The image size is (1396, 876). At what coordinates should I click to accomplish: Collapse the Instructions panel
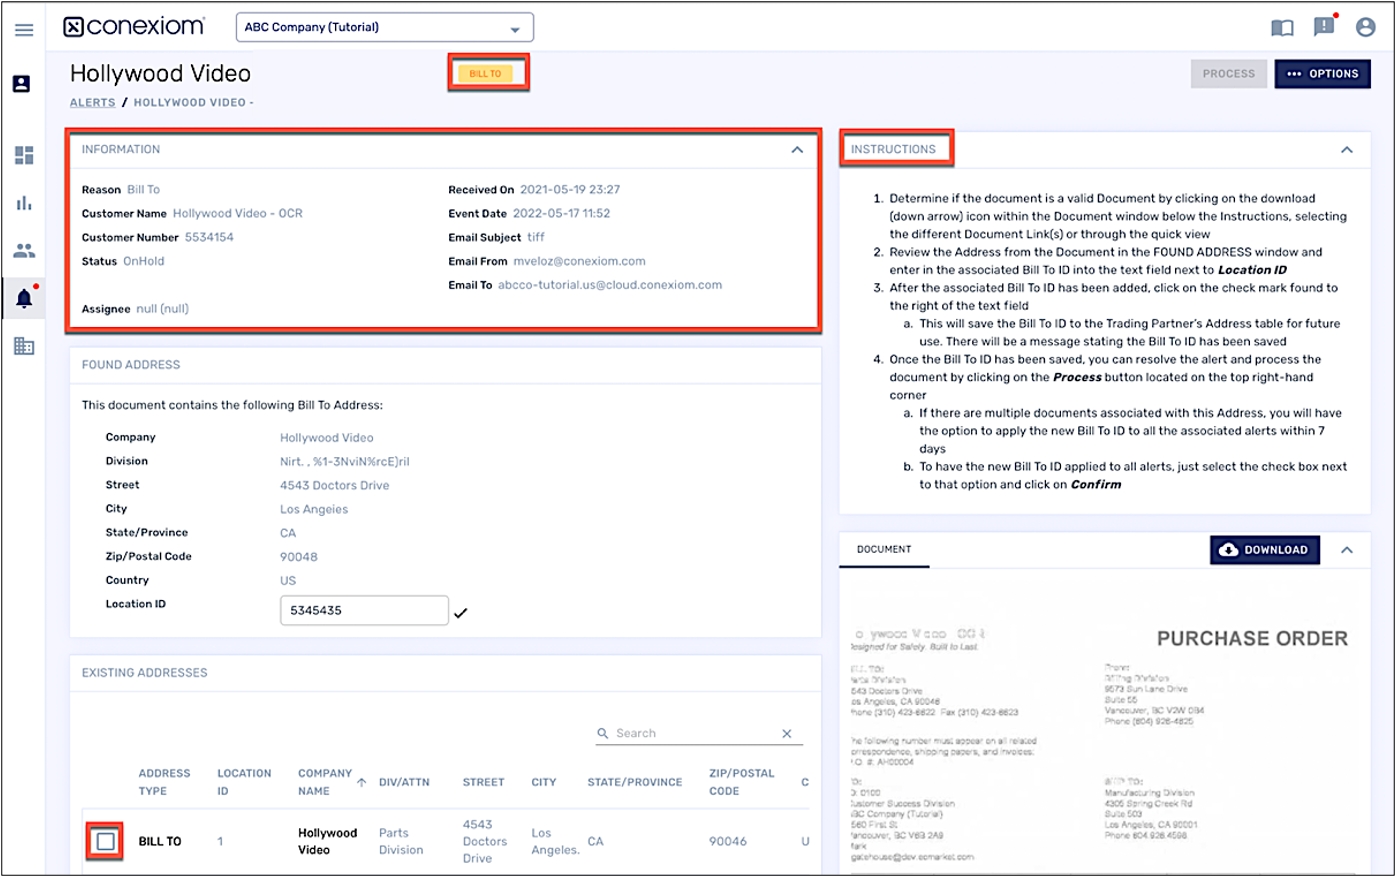[1347, 150]
